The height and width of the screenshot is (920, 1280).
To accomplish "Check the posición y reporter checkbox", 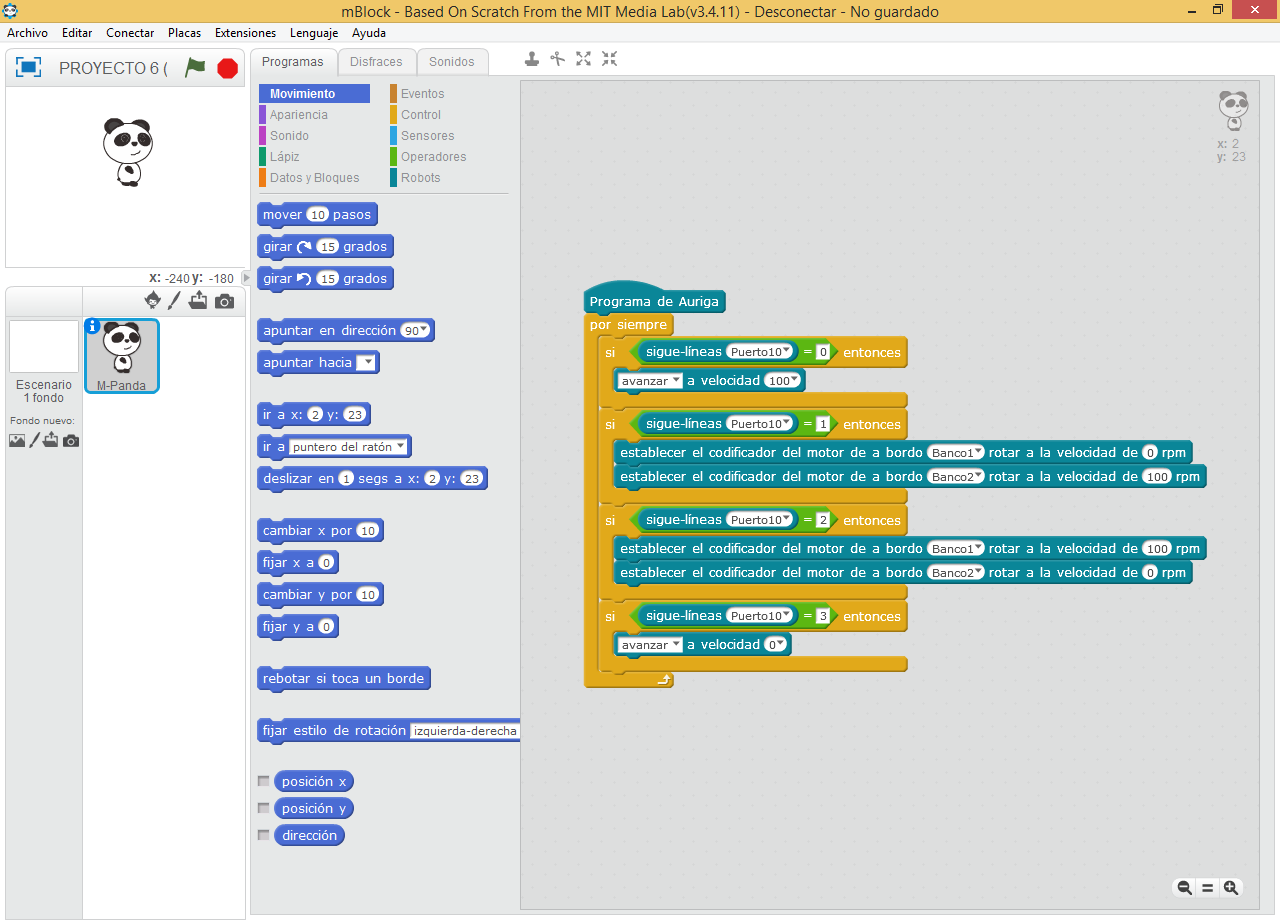I will [264, 808].
